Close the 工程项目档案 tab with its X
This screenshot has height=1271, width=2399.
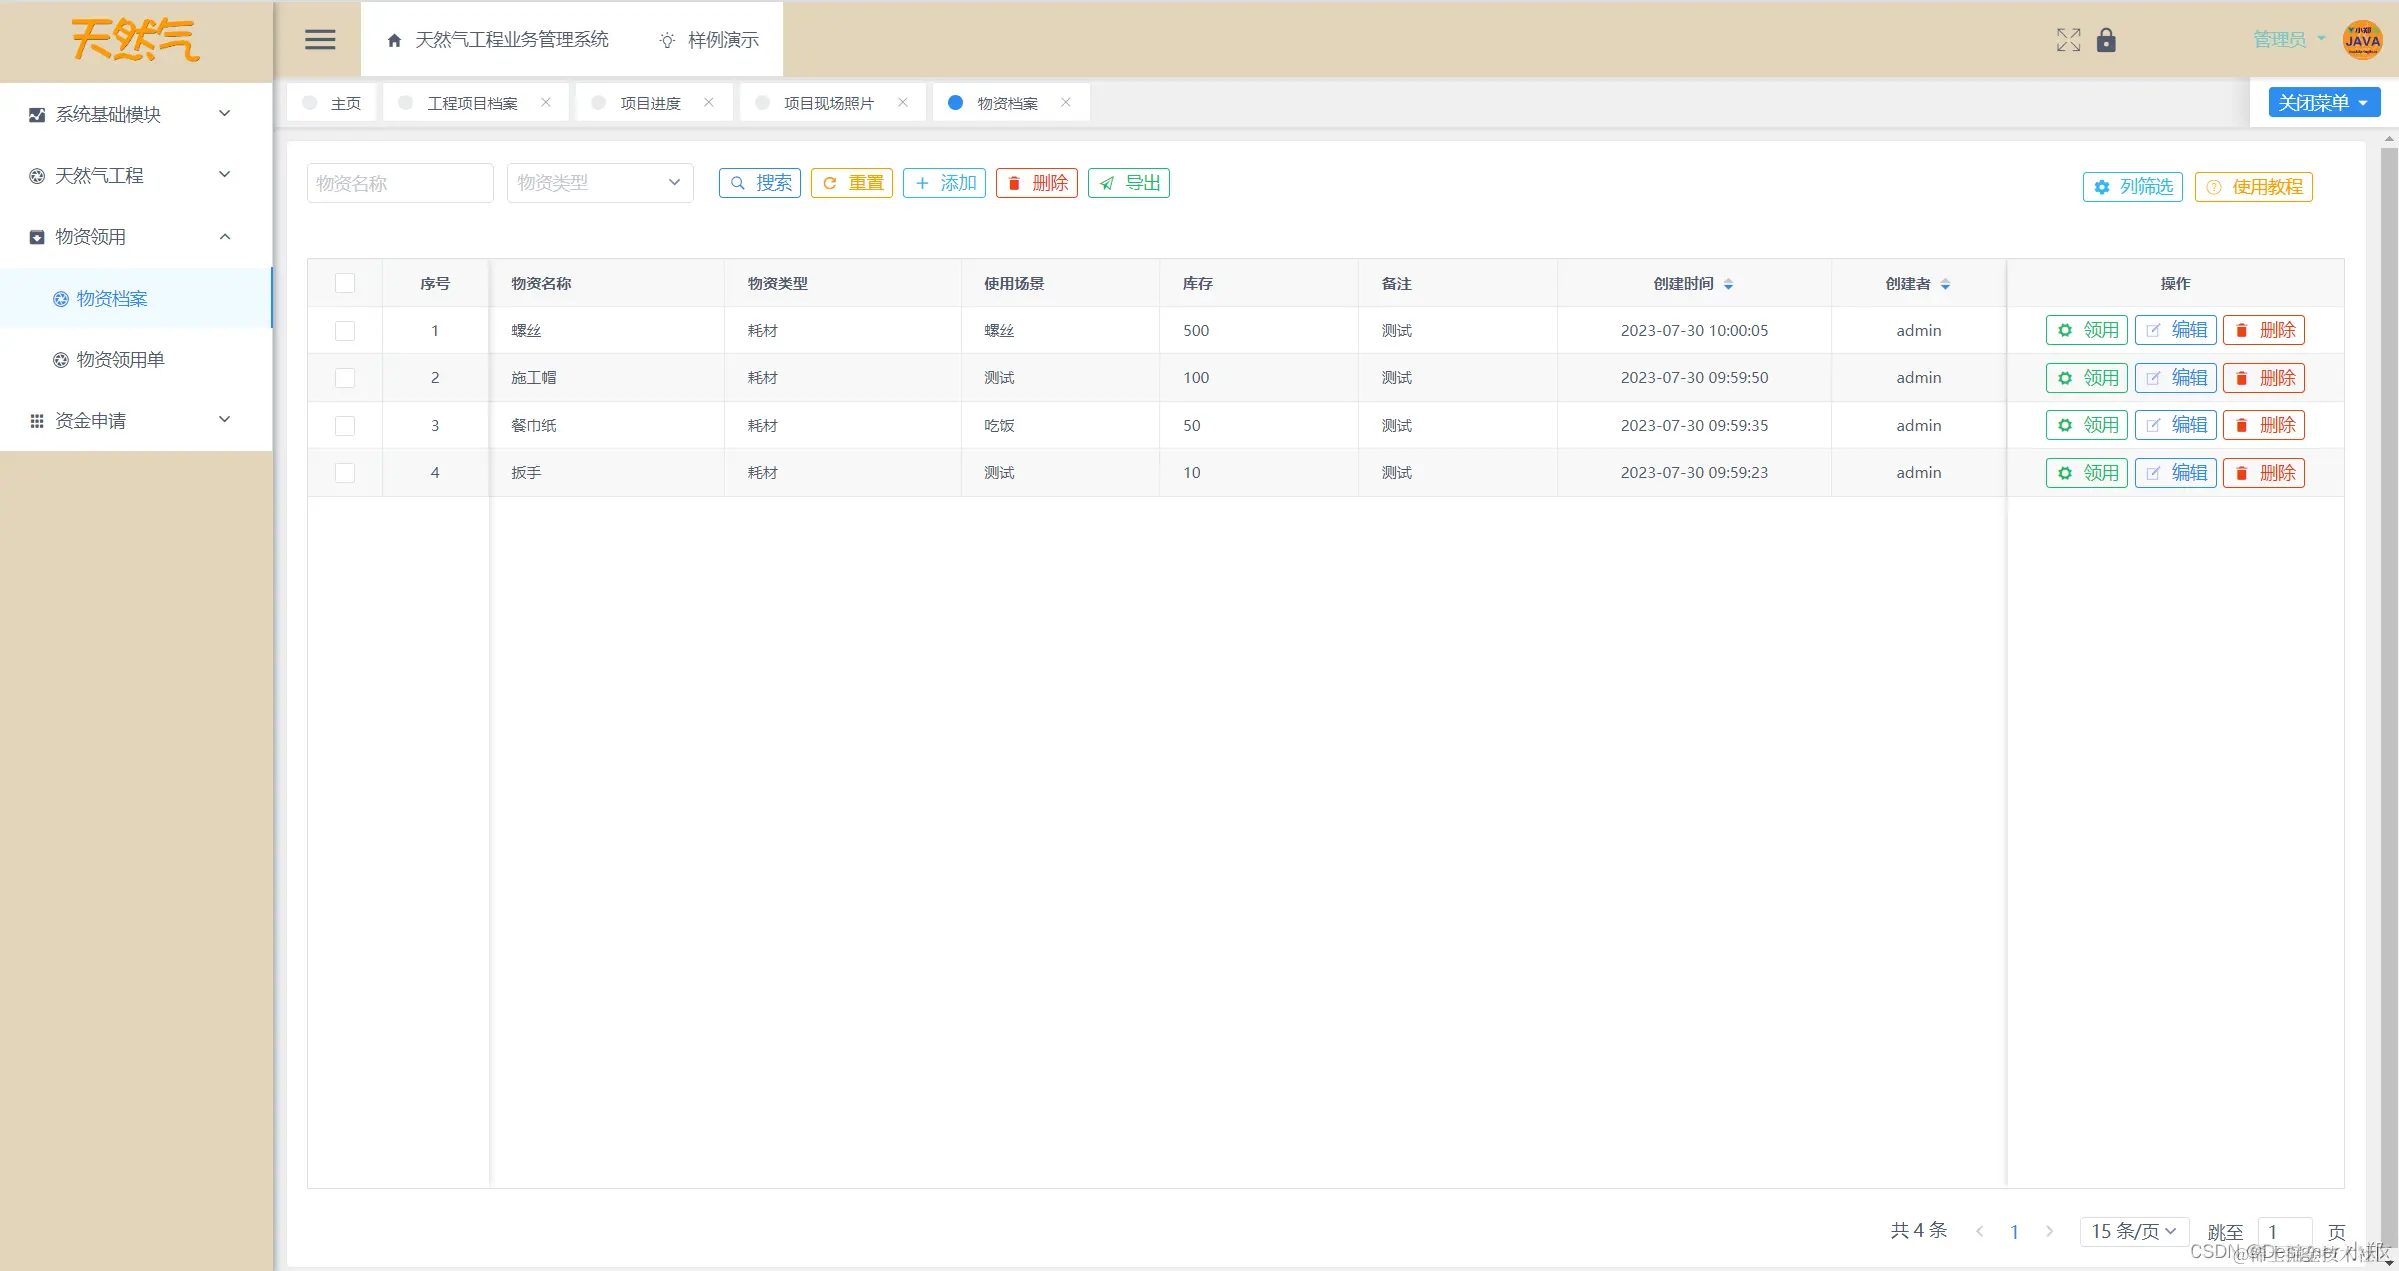pos(546,102)
